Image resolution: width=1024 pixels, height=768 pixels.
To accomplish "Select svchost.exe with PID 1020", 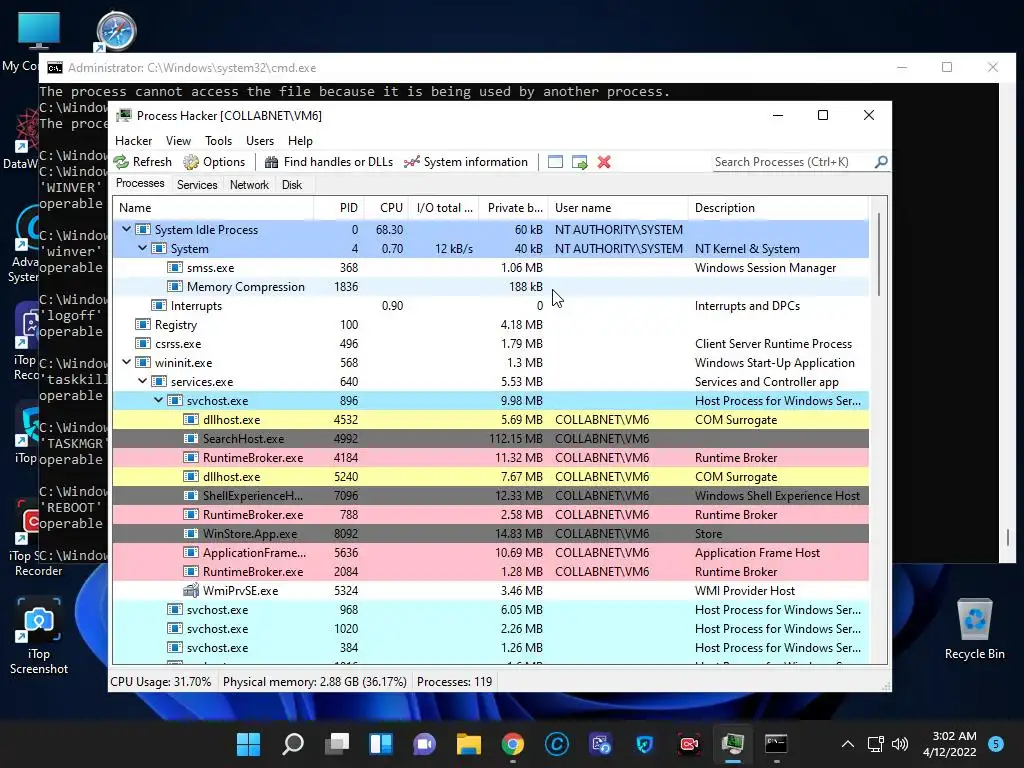I will tap(490, 628).
